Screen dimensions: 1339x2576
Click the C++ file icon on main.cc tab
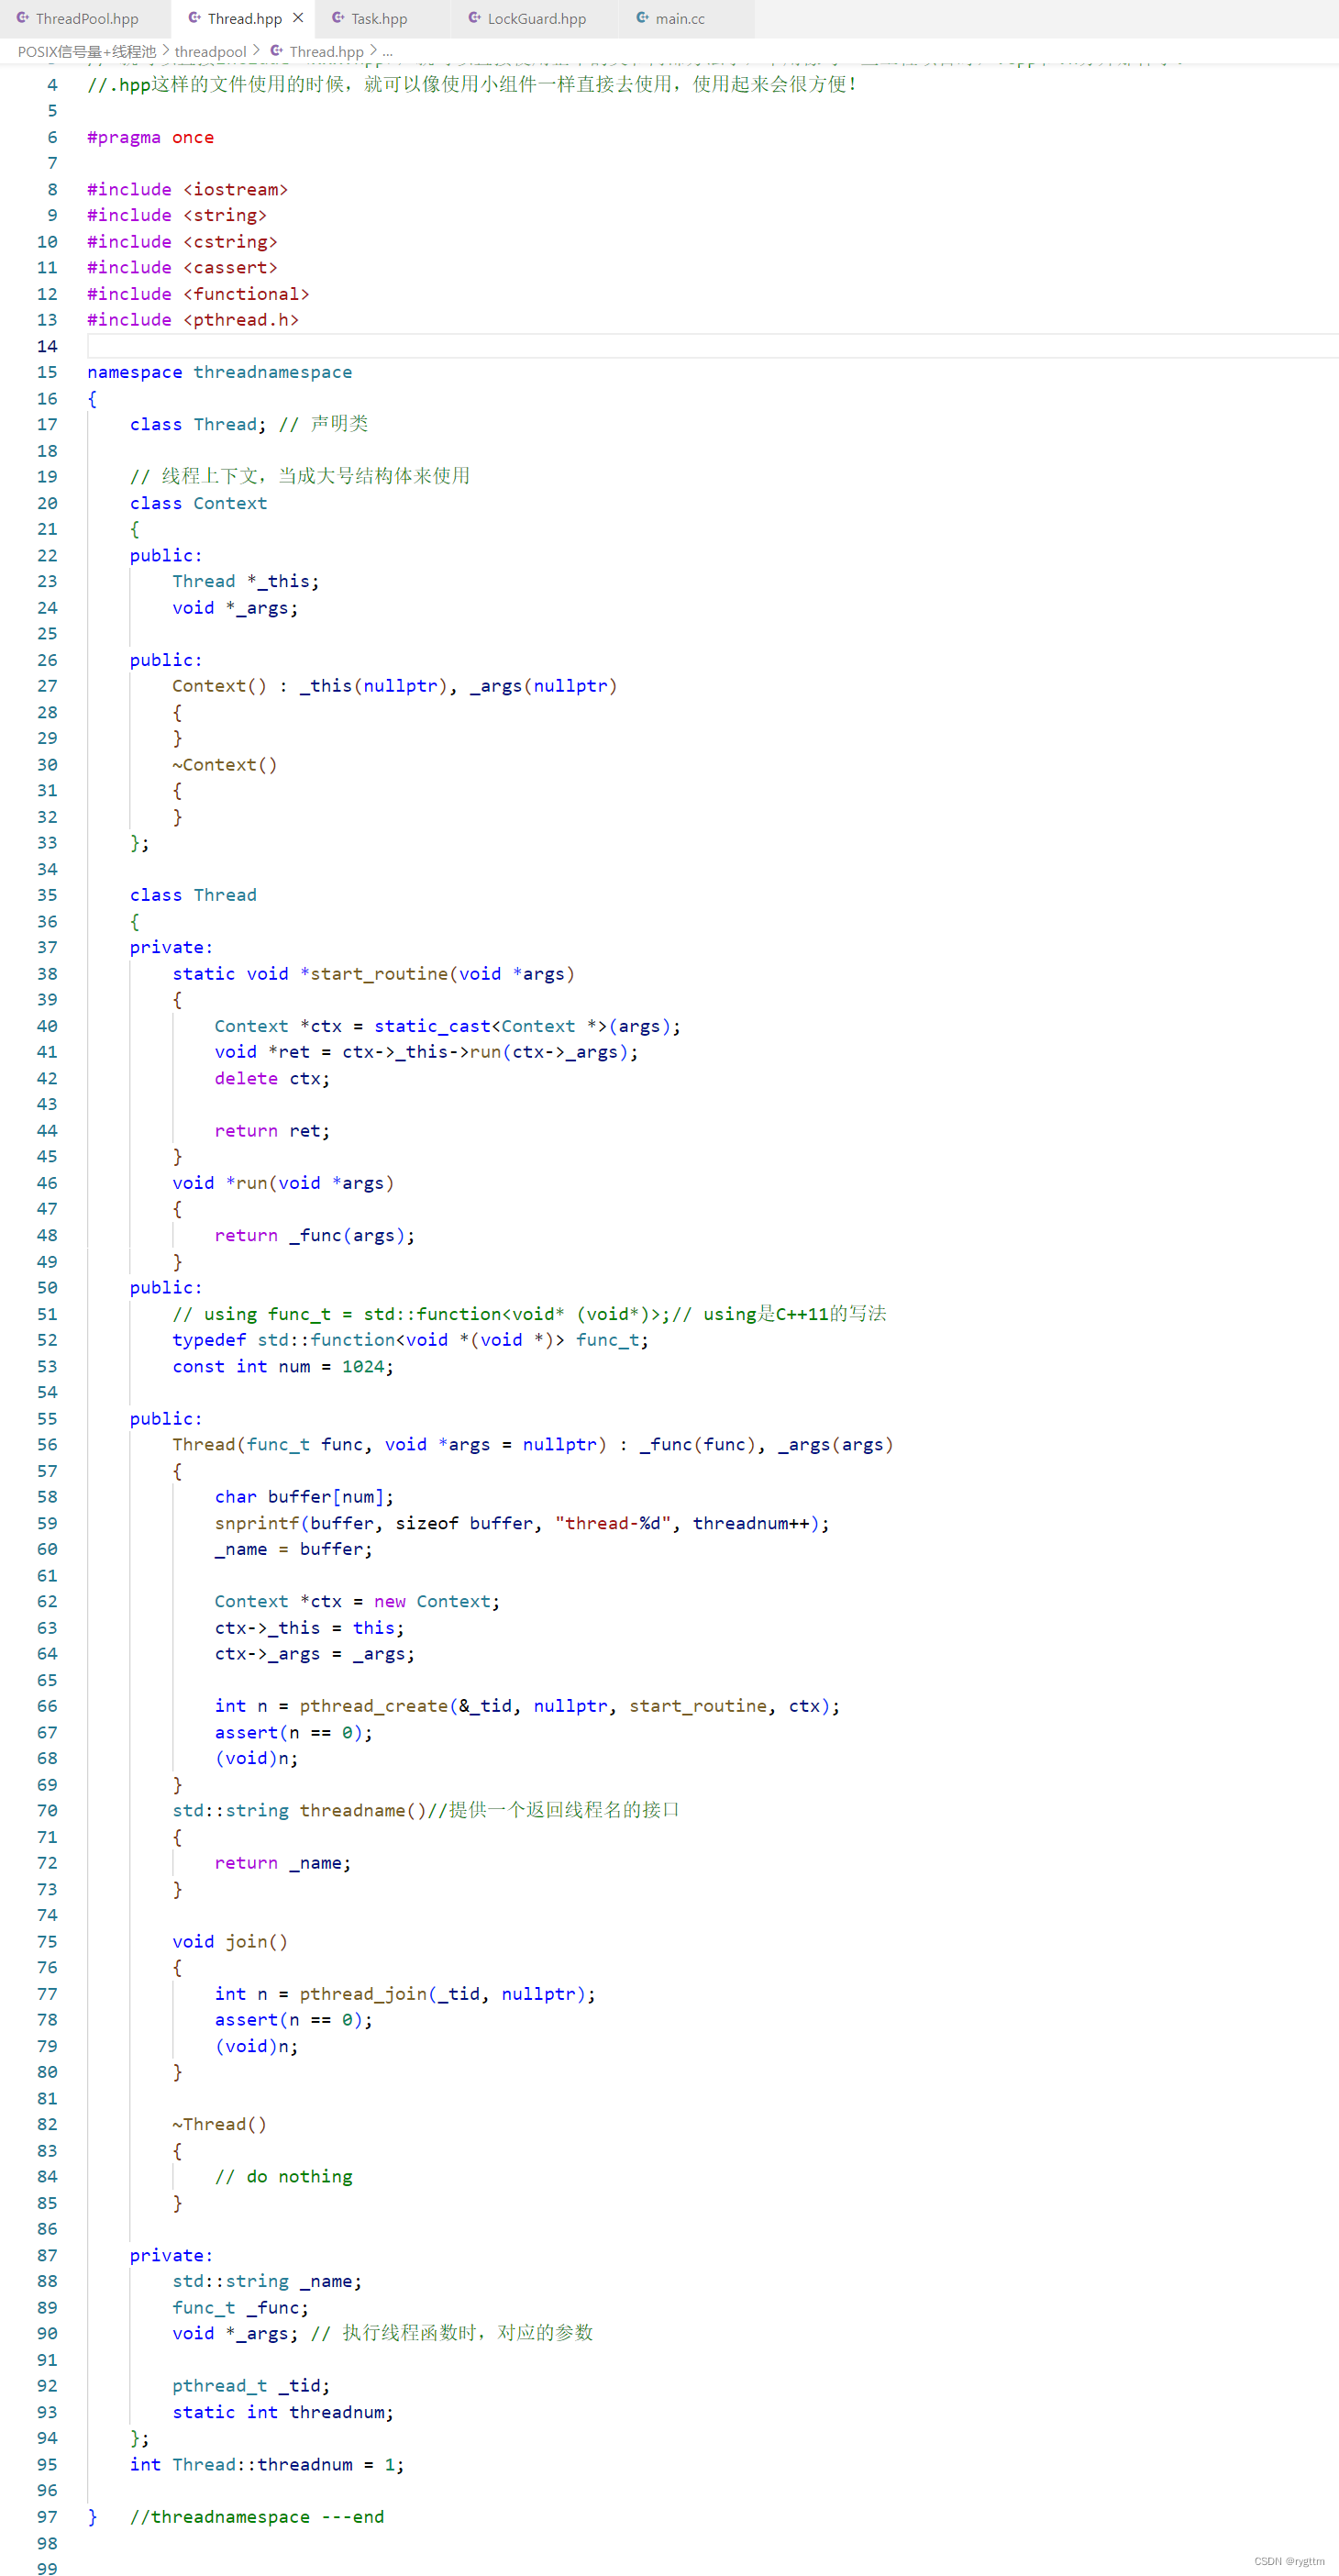click(x=642, y=18)
